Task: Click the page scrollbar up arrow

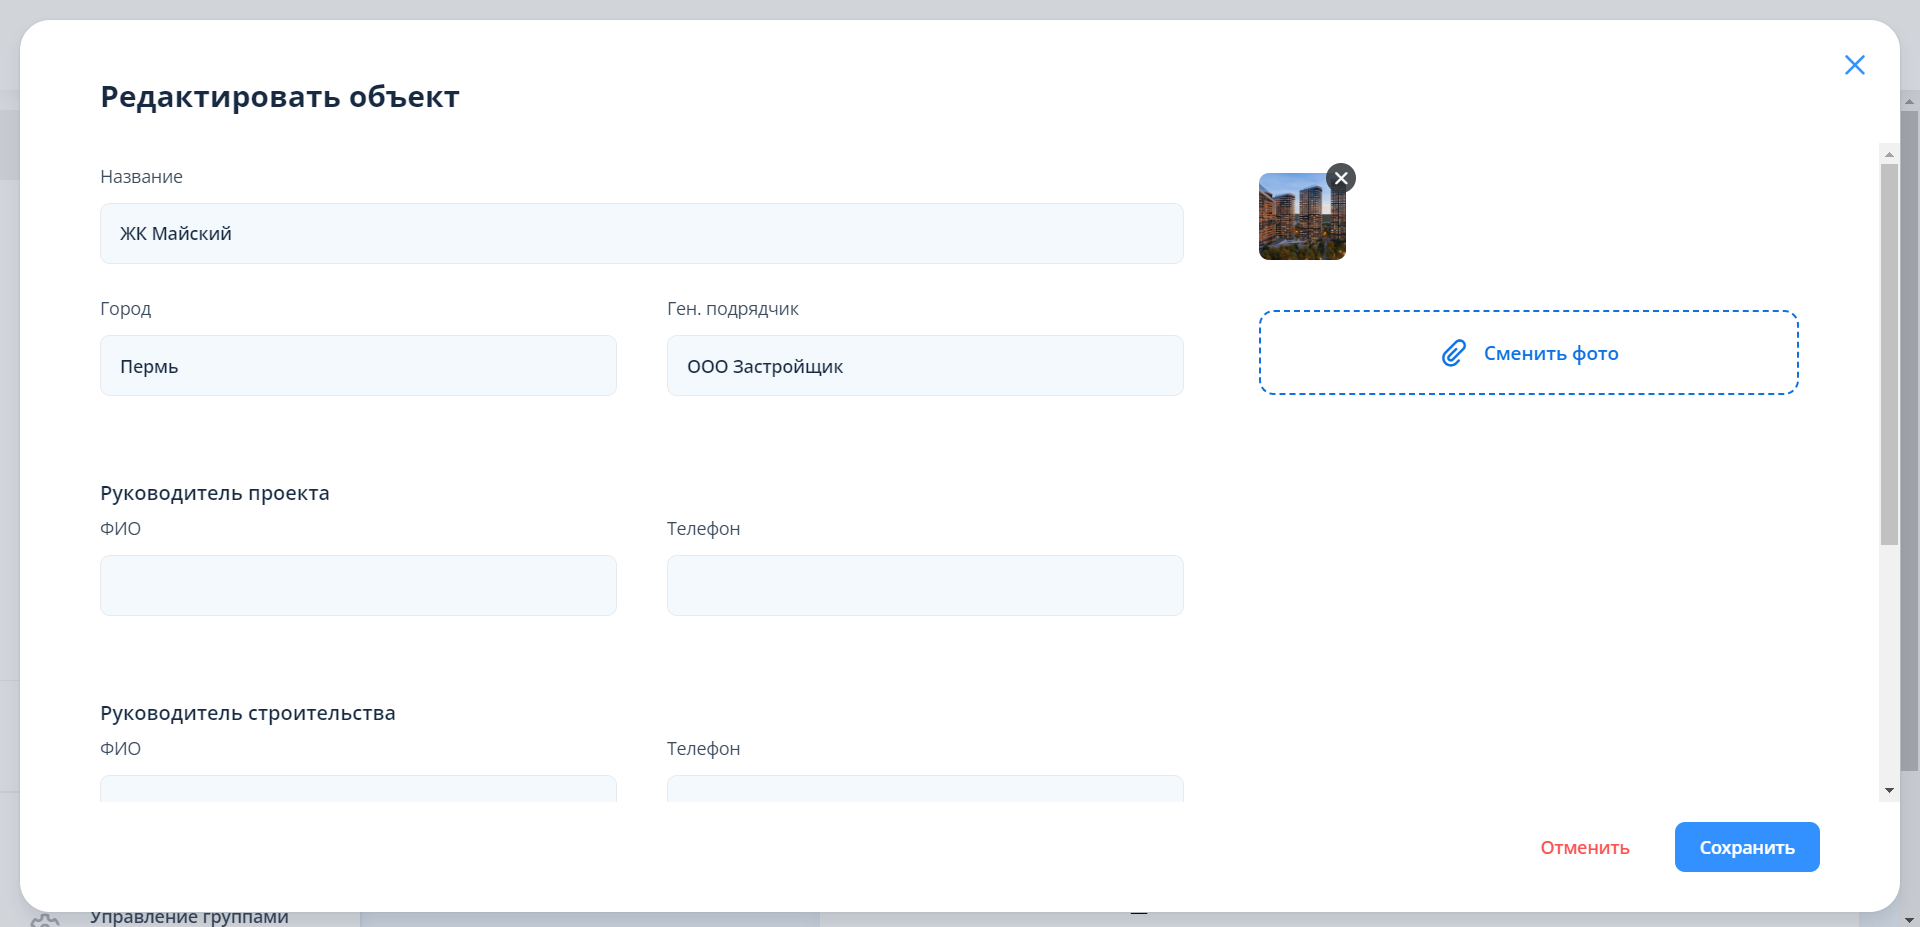Action: click(1909, 101)
